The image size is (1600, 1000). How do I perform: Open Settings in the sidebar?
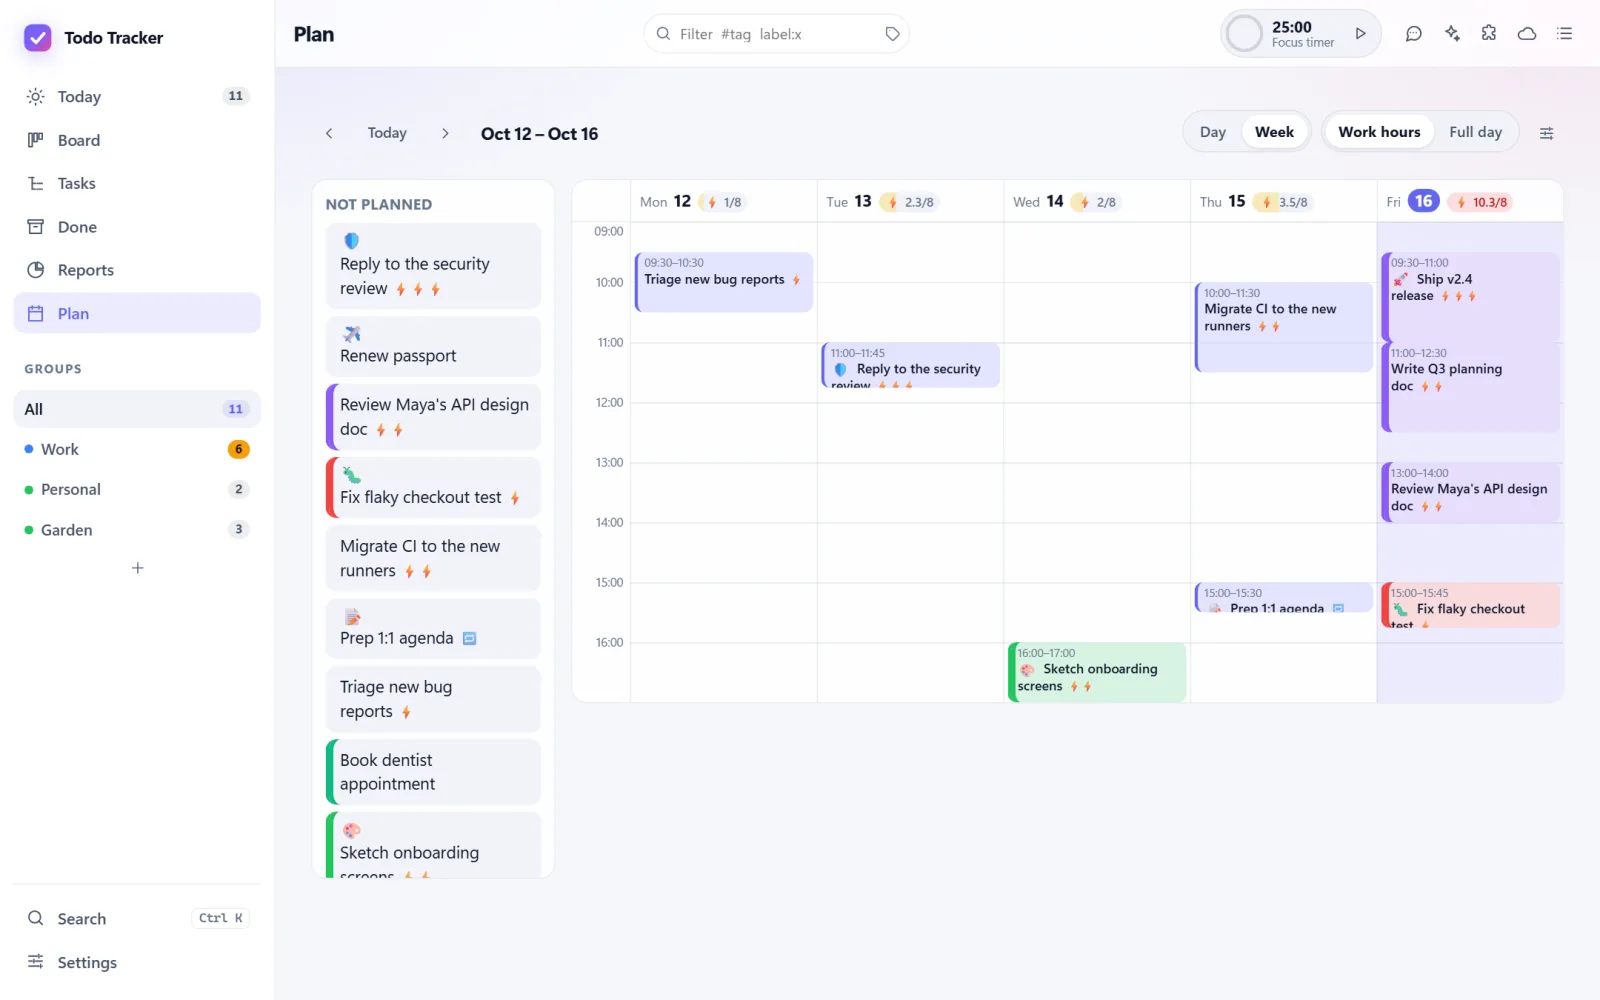pyautogui.click(x=137, y=962)
